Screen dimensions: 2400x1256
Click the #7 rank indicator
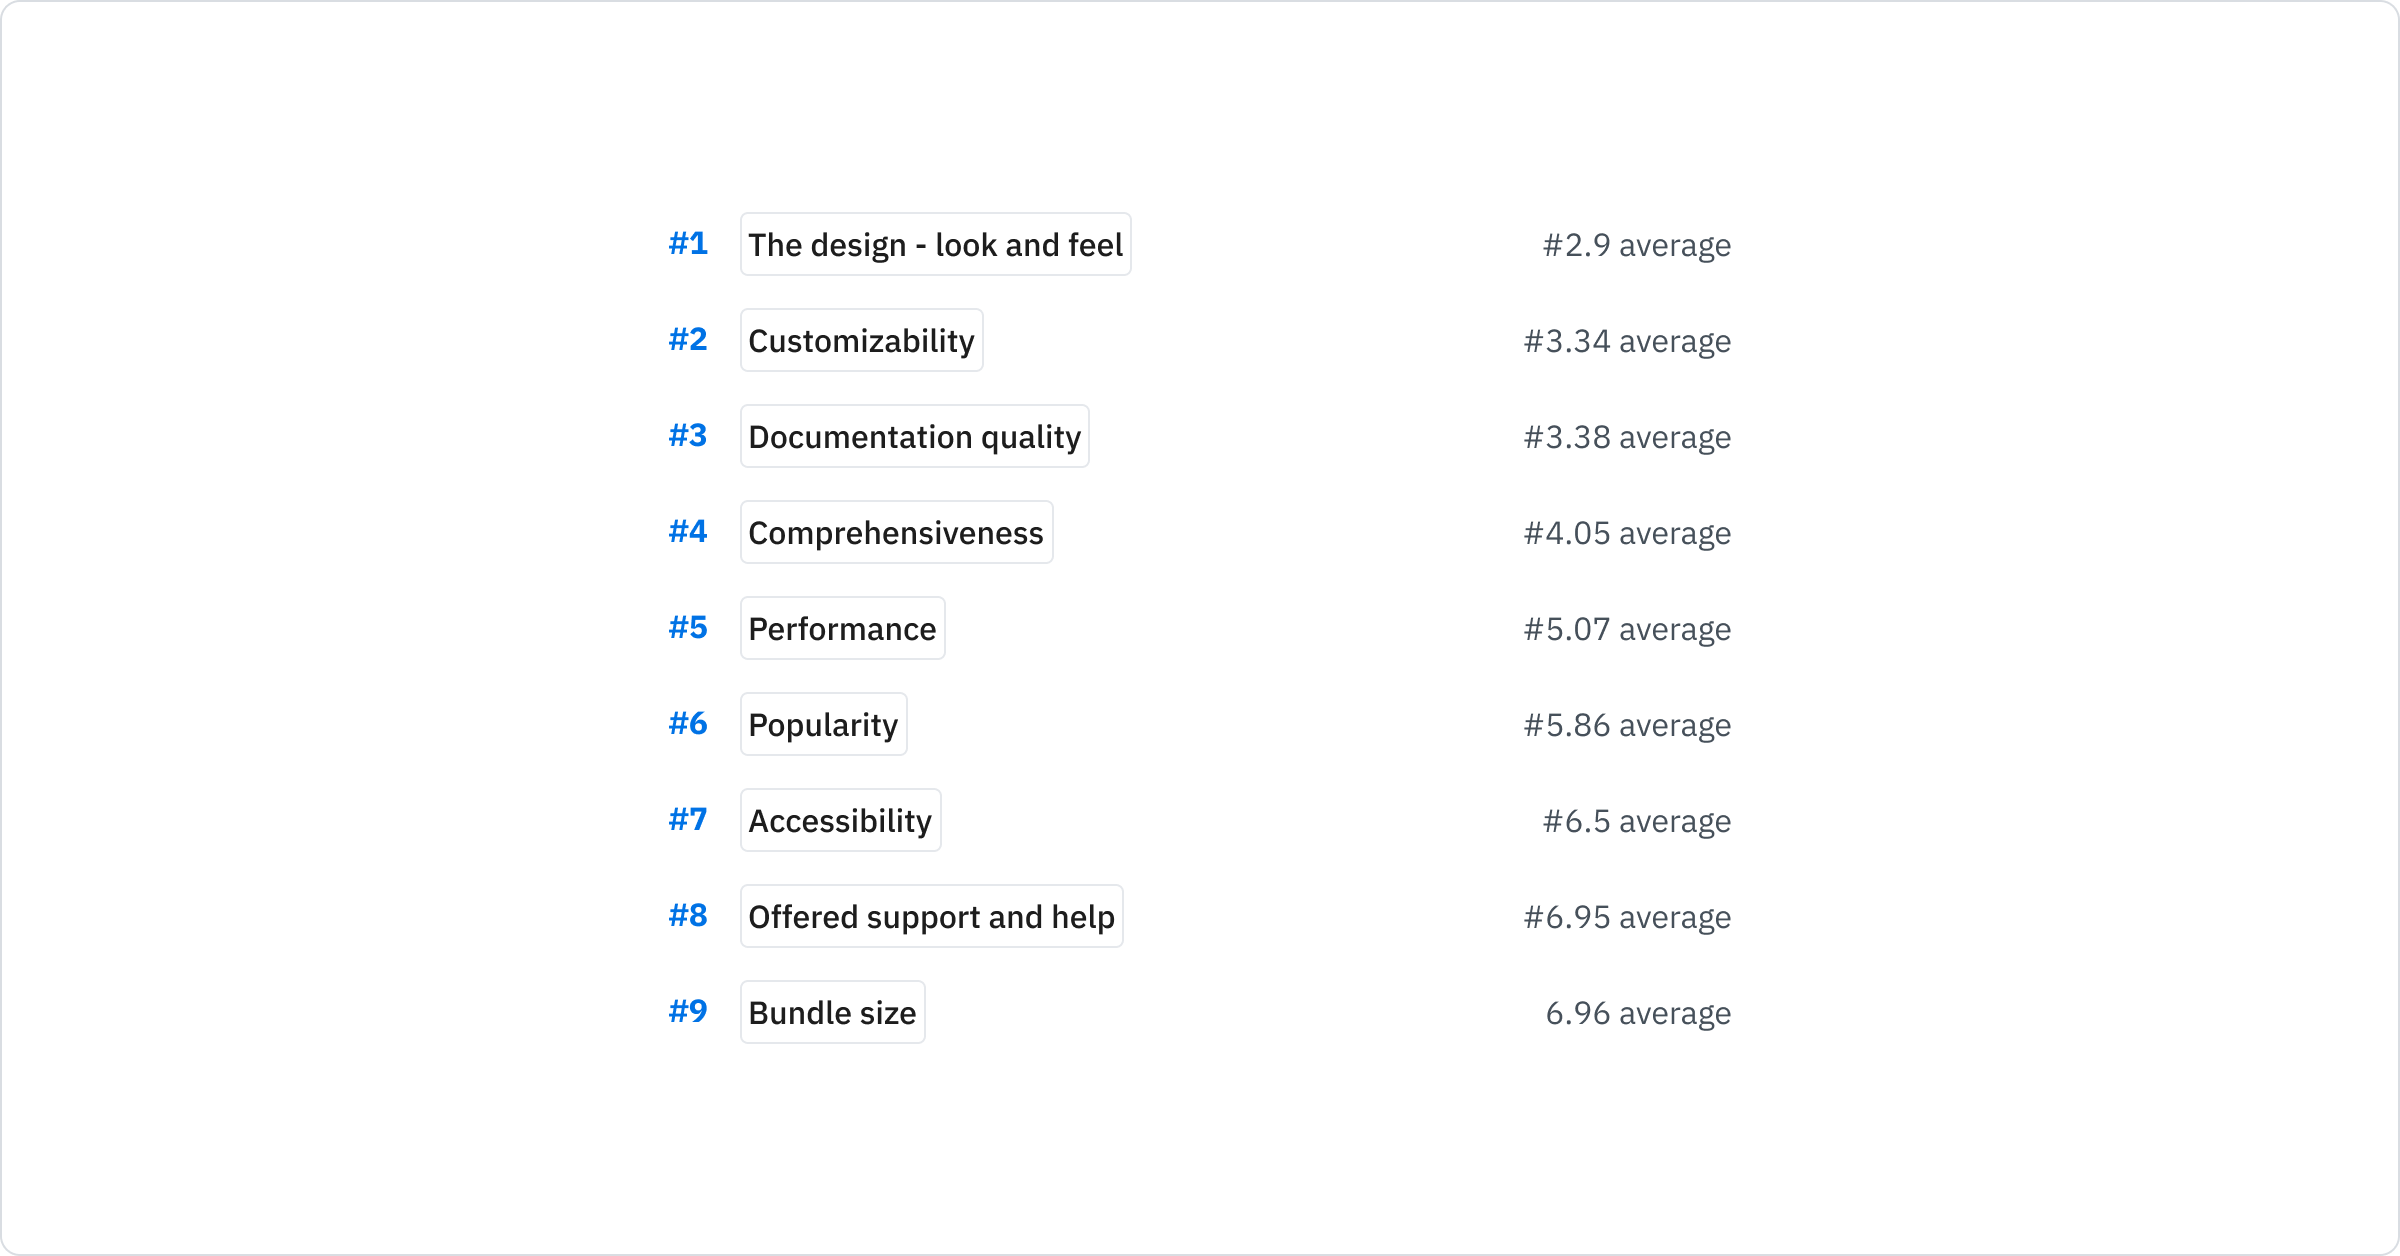pyautogui.click(x=688, y=820)
